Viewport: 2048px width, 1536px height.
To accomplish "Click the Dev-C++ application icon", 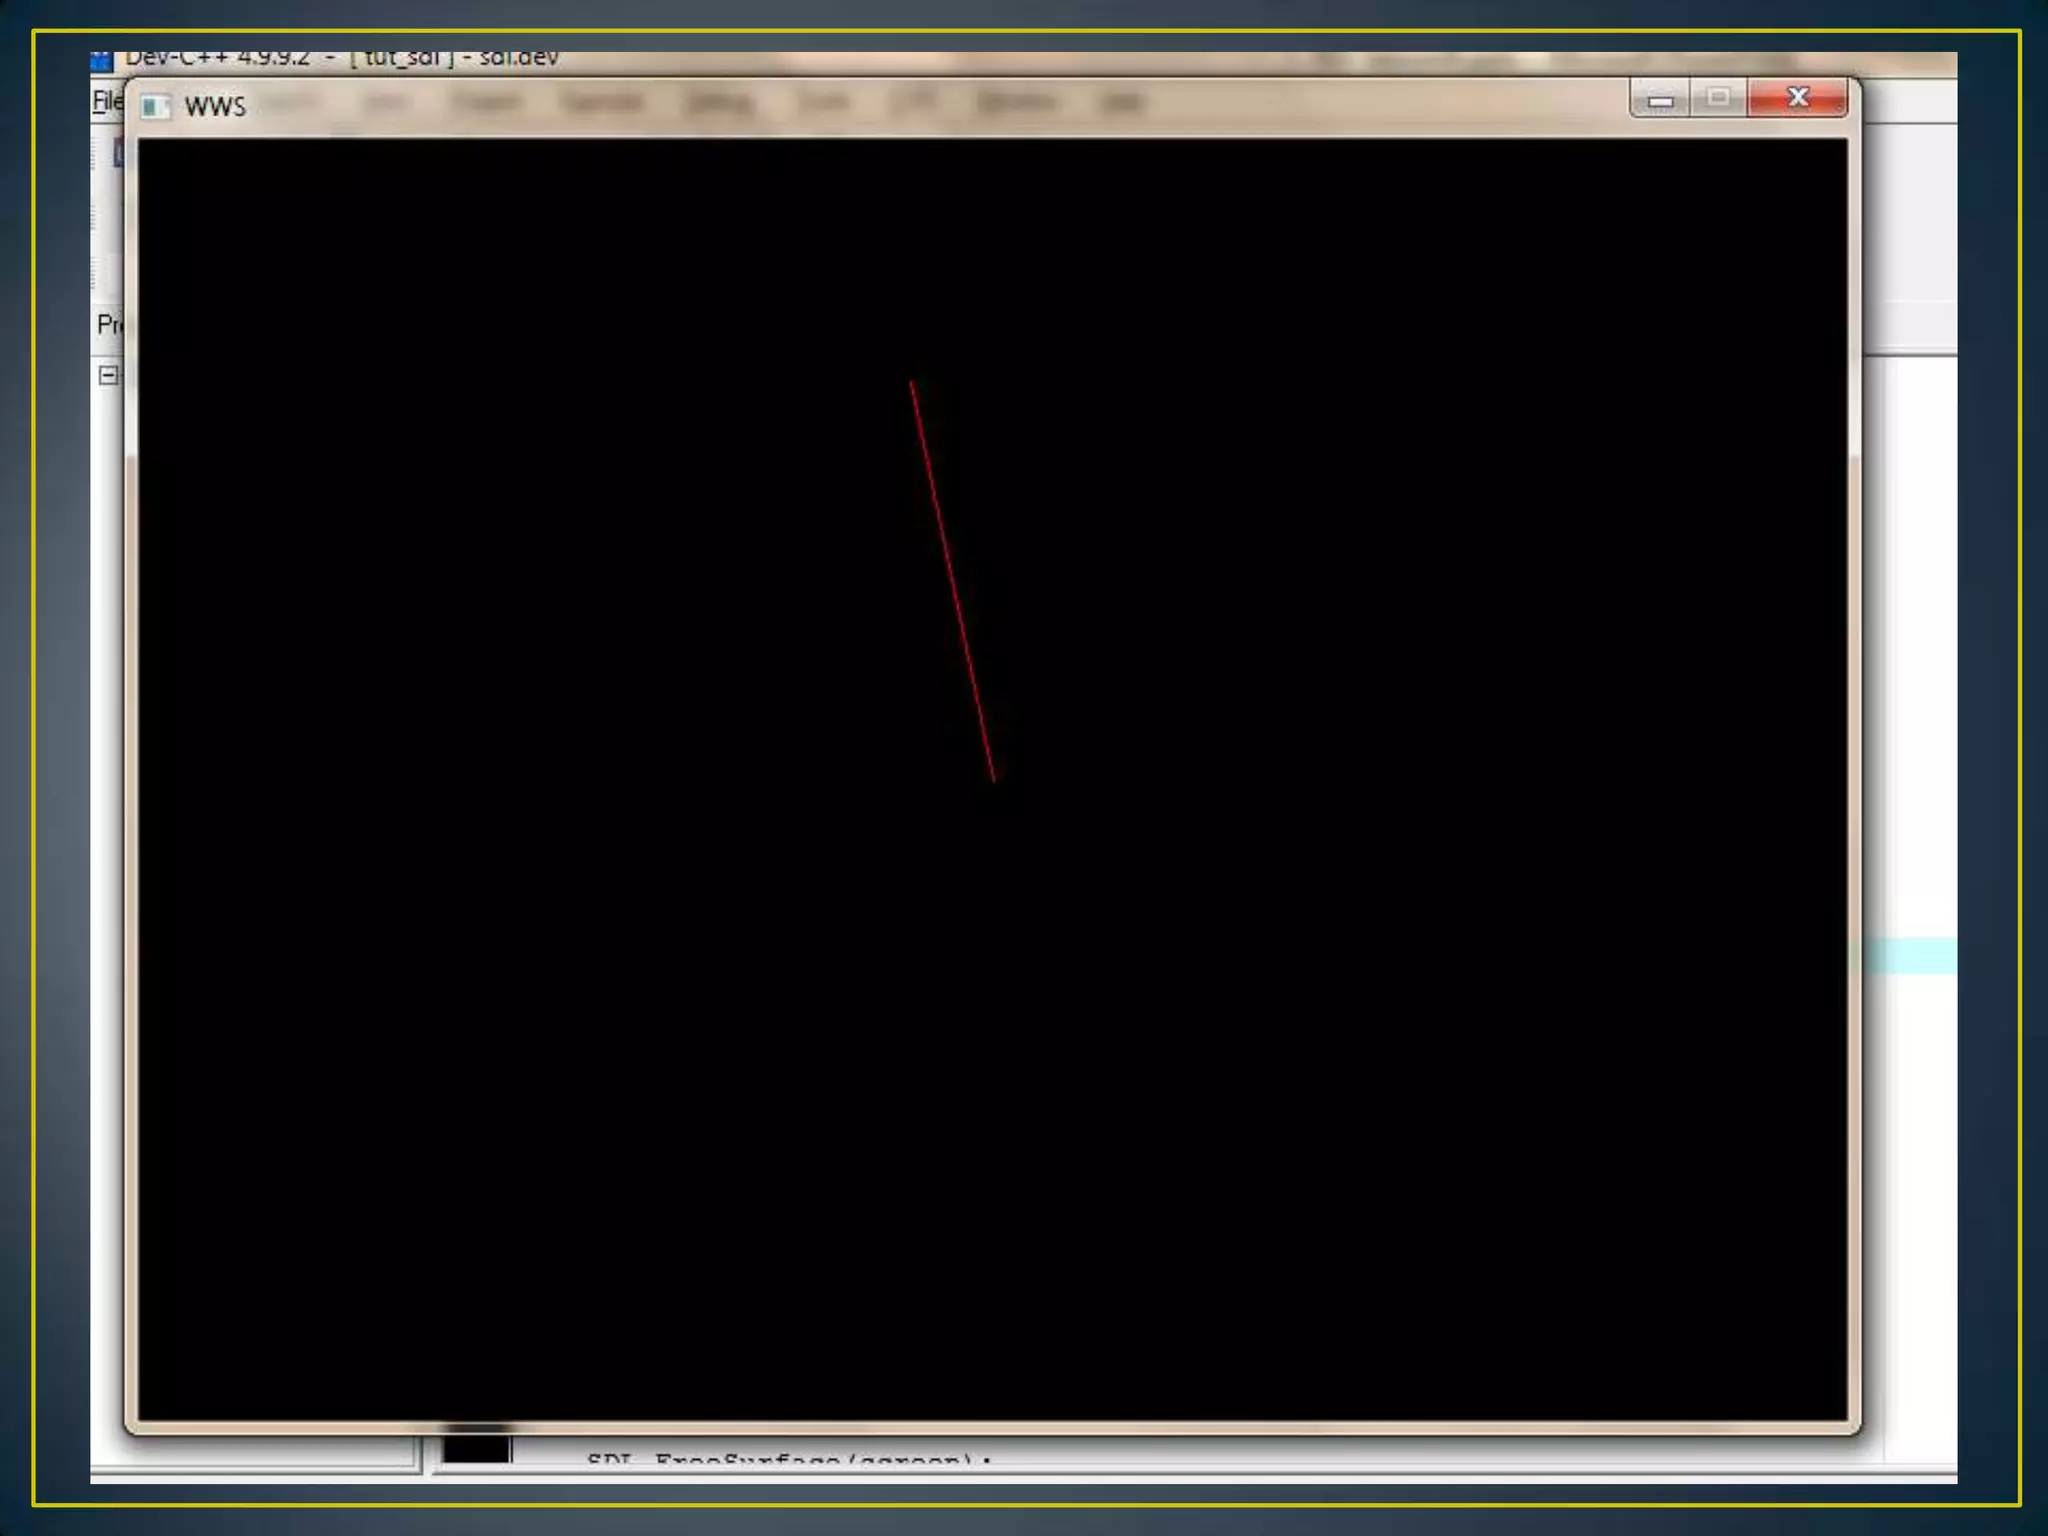I will click(x=100, y=61).
